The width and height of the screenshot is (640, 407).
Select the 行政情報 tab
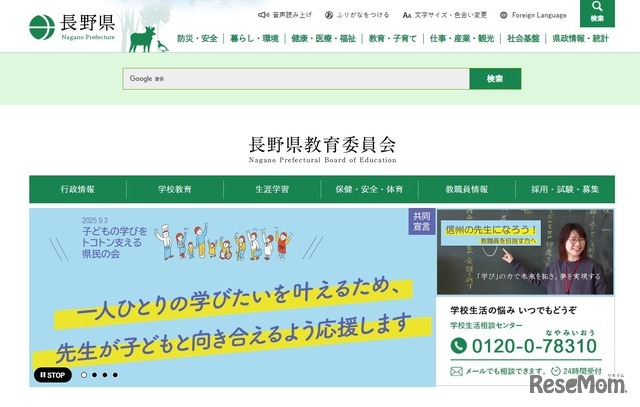point(78,189)
